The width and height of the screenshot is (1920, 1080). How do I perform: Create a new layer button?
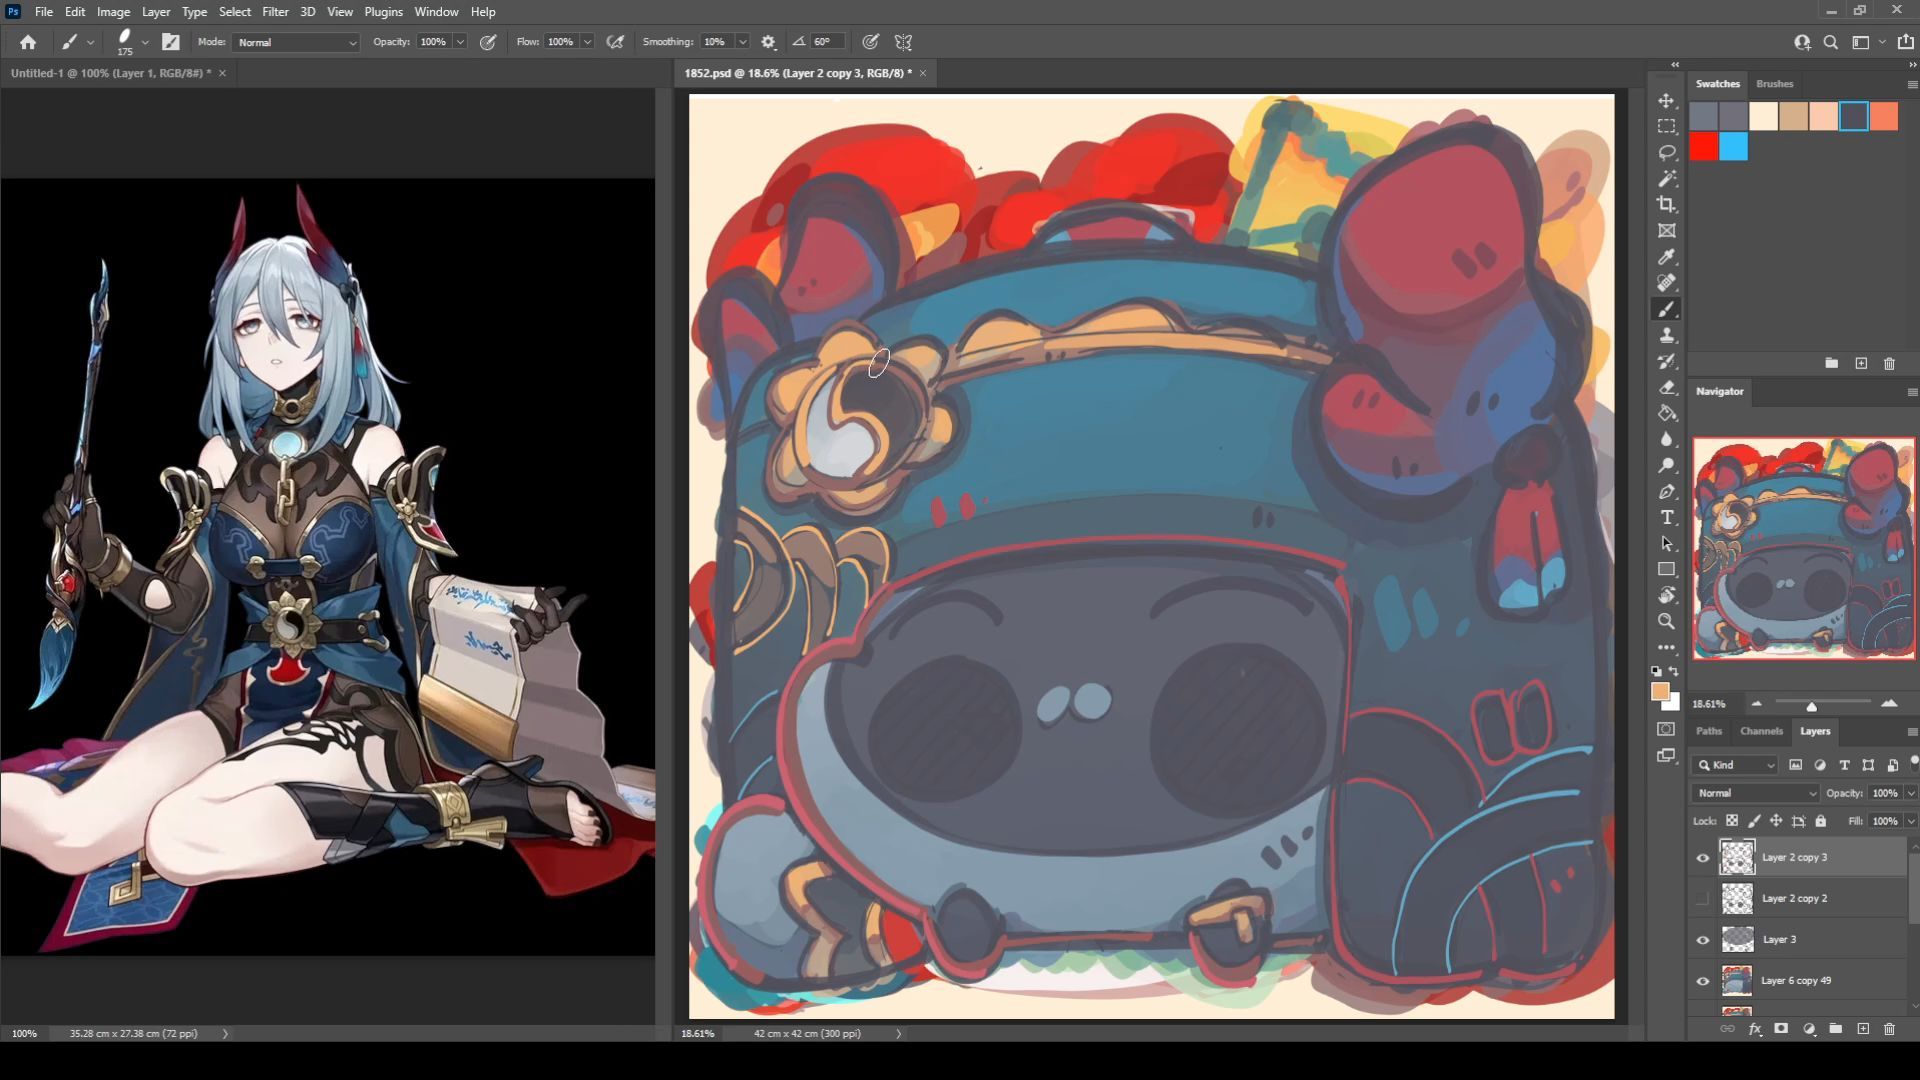tap(1862, 1029)
